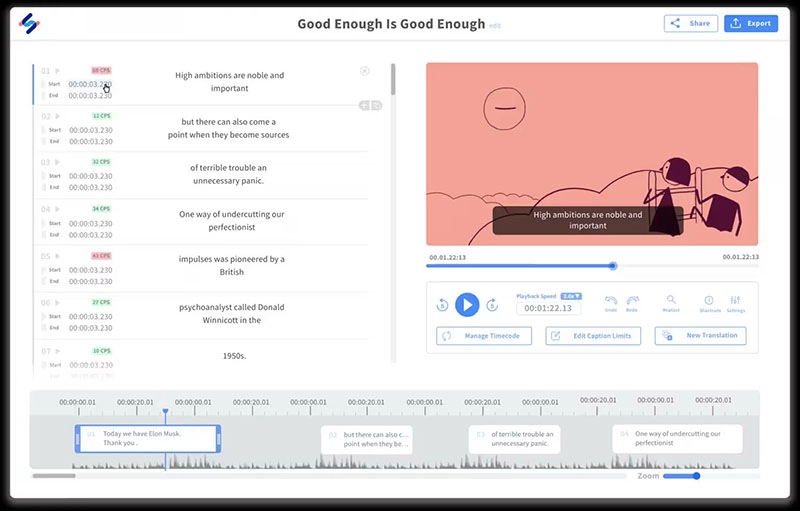Open Shortcuts info icon
This screenshot has width=800, height=511.
[x=709, y=300]
